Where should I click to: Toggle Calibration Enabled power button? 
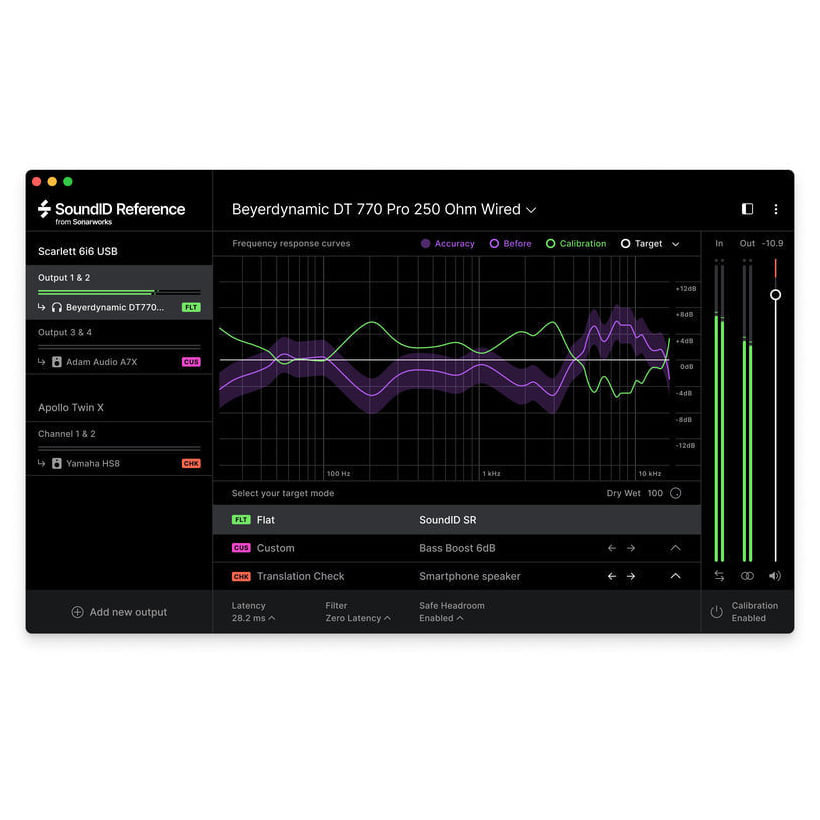pos(716,612)
